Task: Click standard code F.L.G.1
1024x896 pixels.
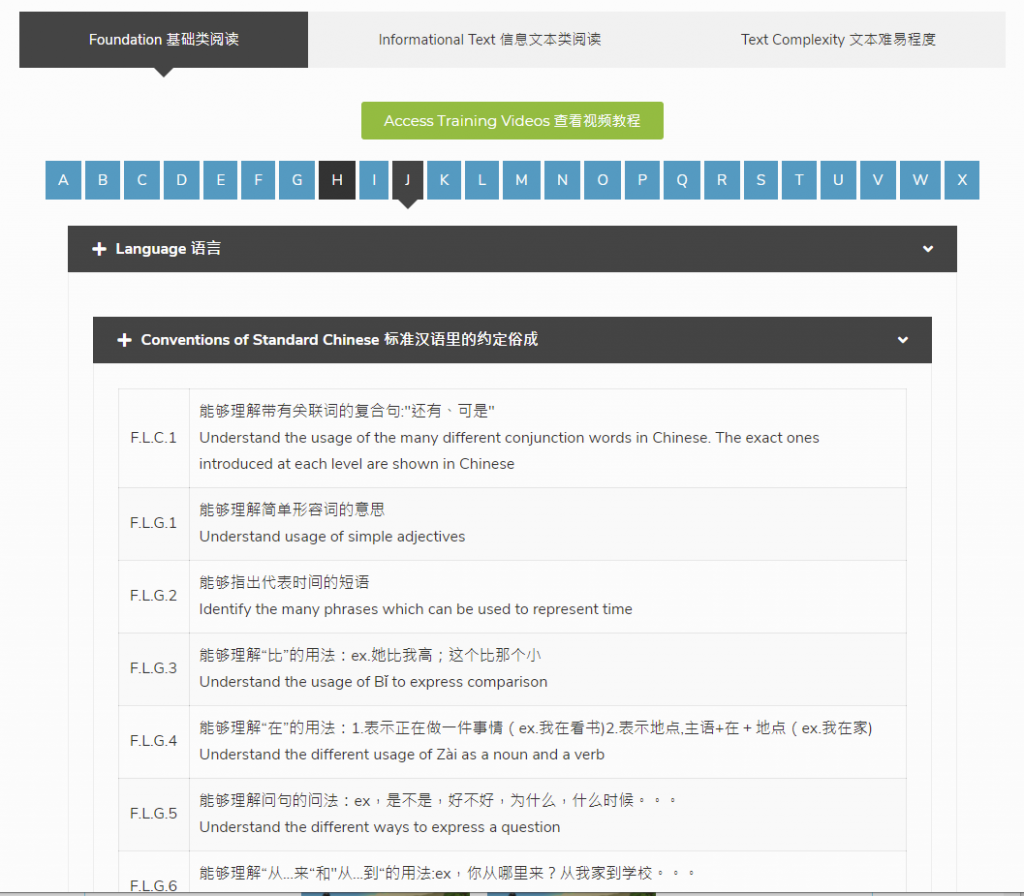Action: click(153, 523)
